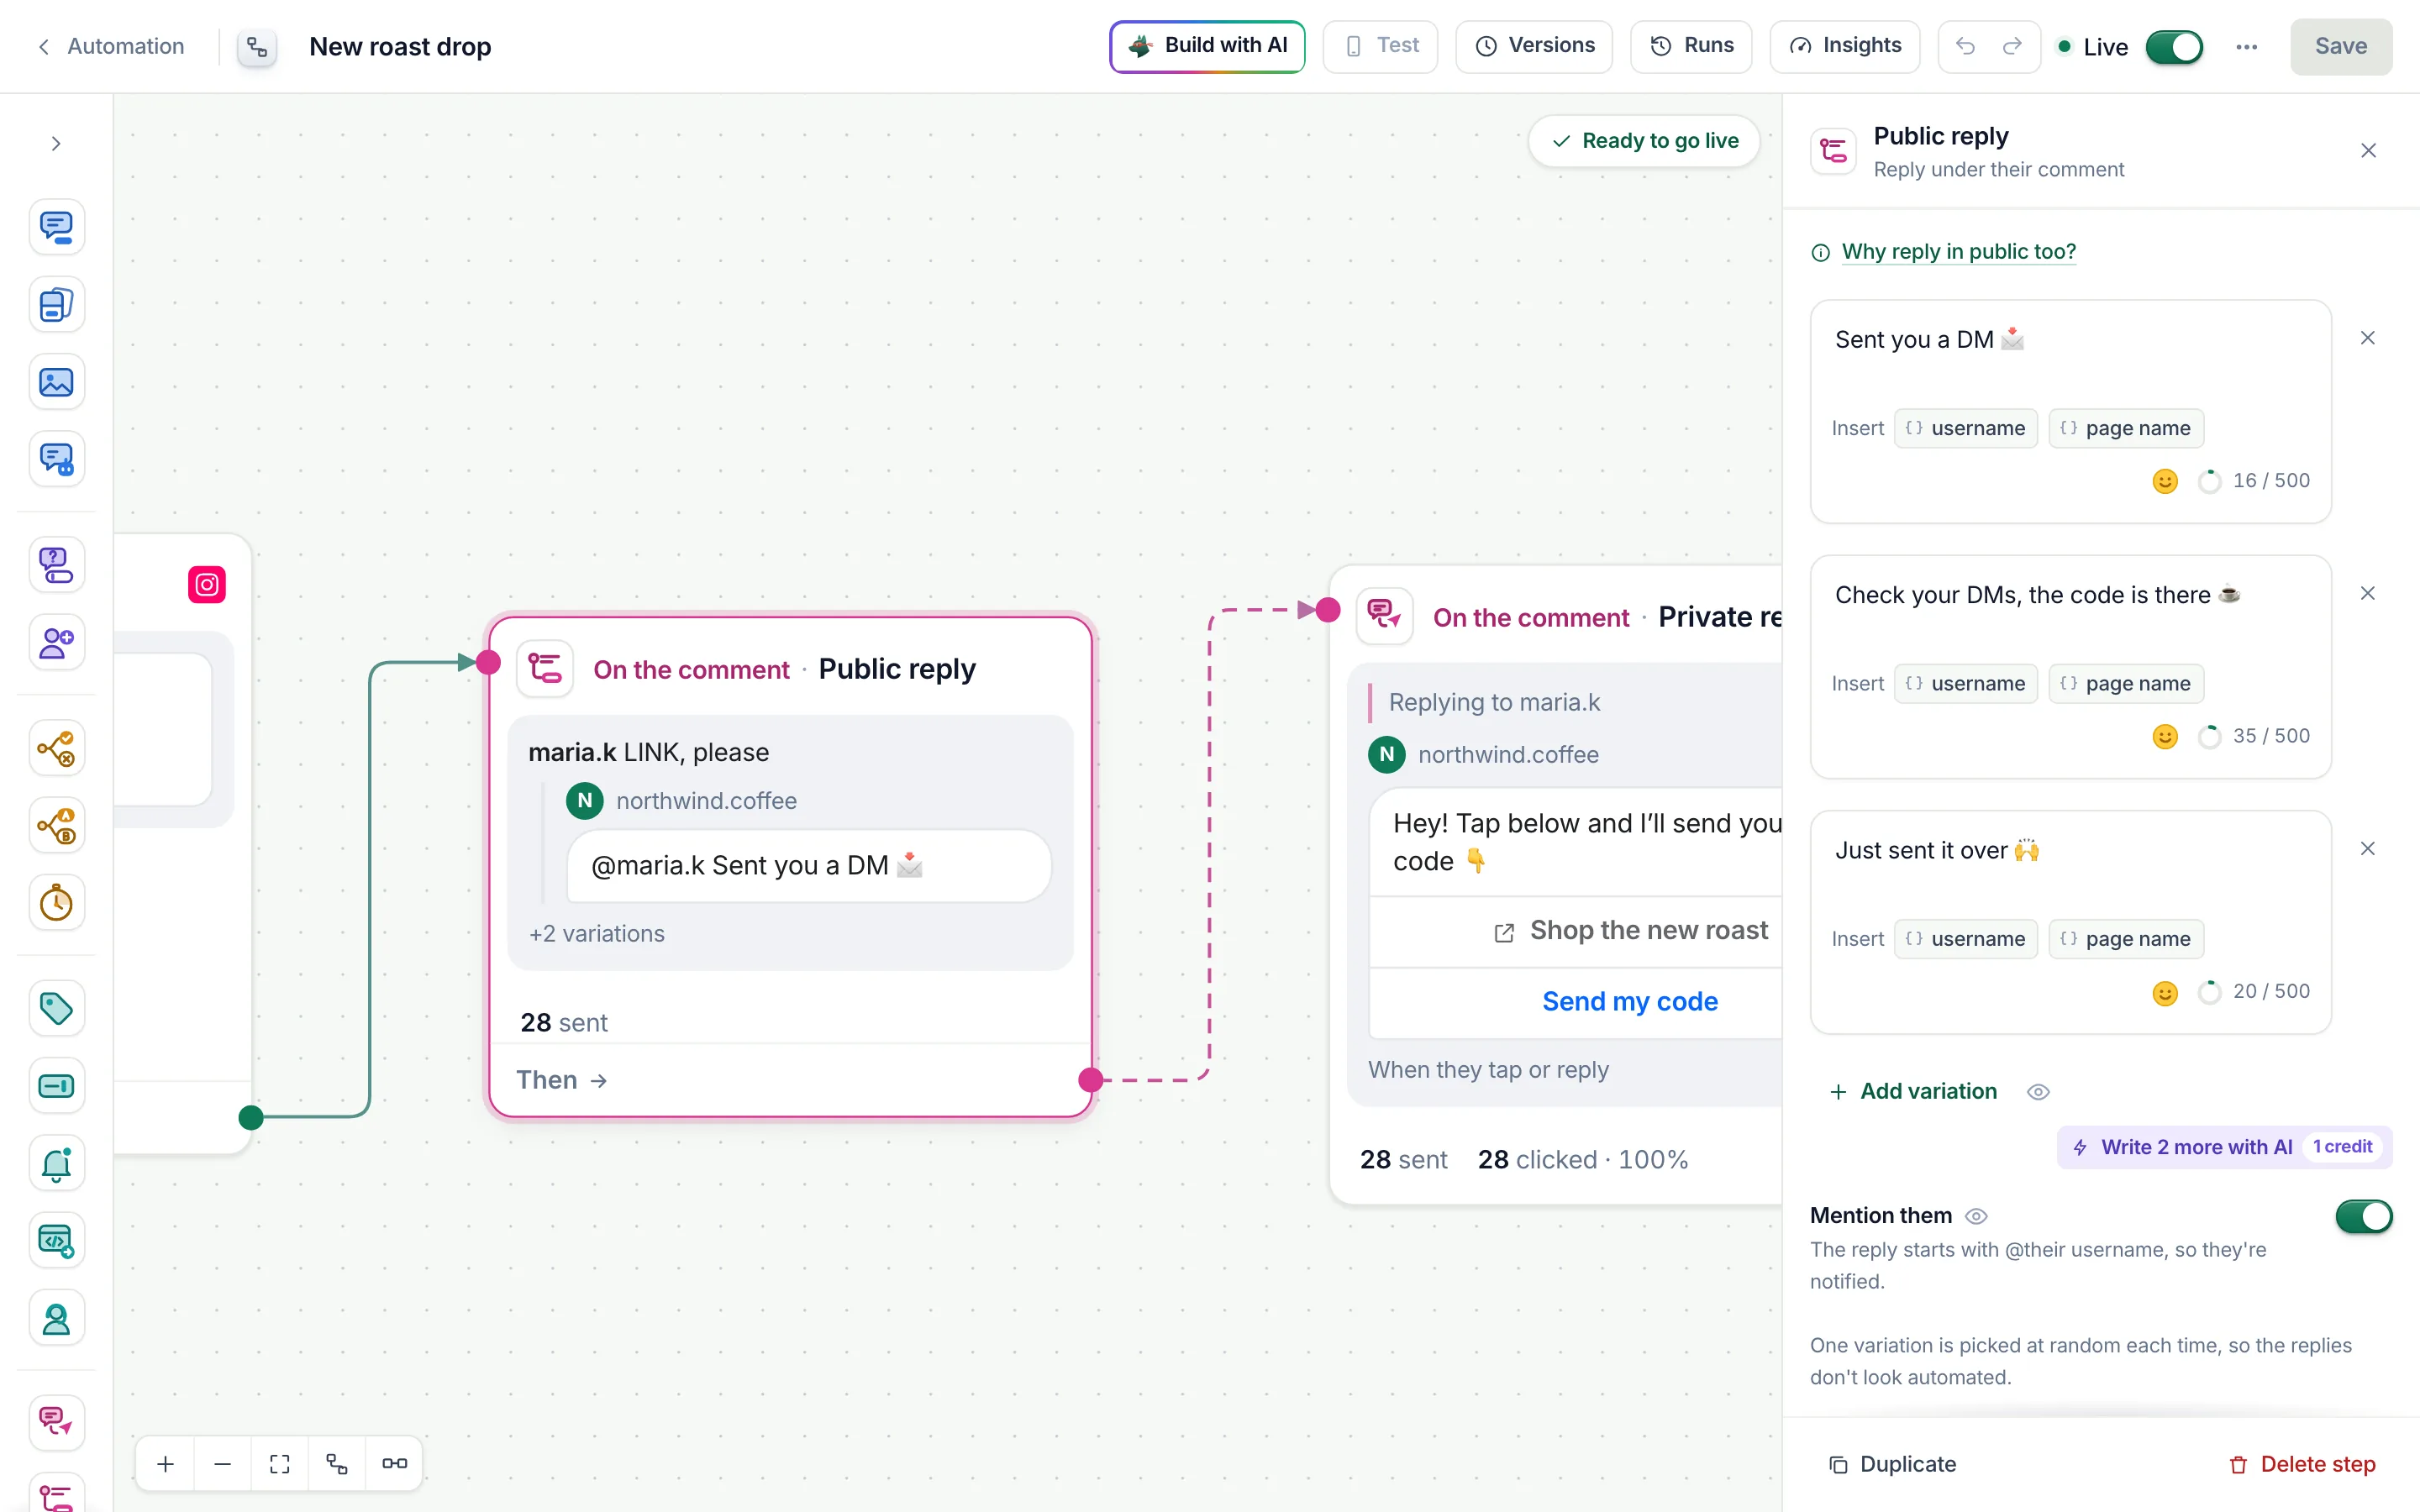
Task: Select the delay timer icon in sidebar
Action: point(57,902)
